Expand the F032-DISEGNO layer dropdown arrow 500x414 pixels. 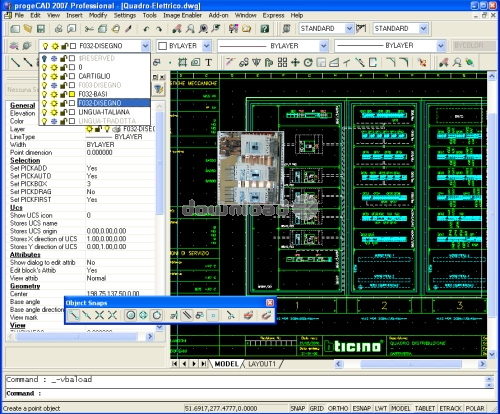(x=145, y=46)
